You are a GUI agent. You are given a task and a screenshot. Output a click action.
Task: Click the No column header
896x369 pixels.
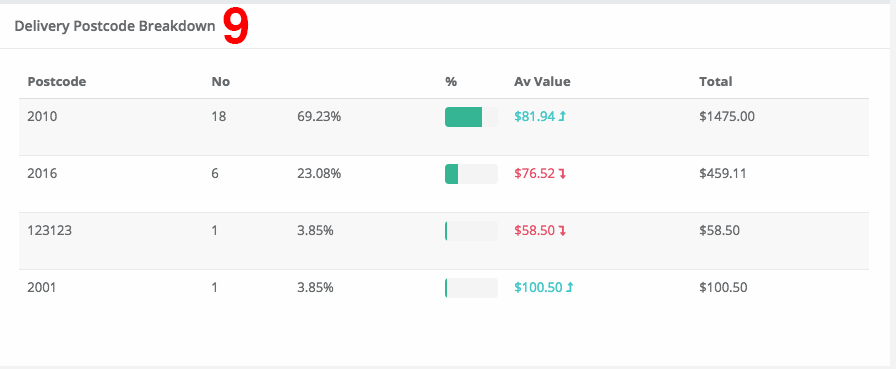(221, 82)
